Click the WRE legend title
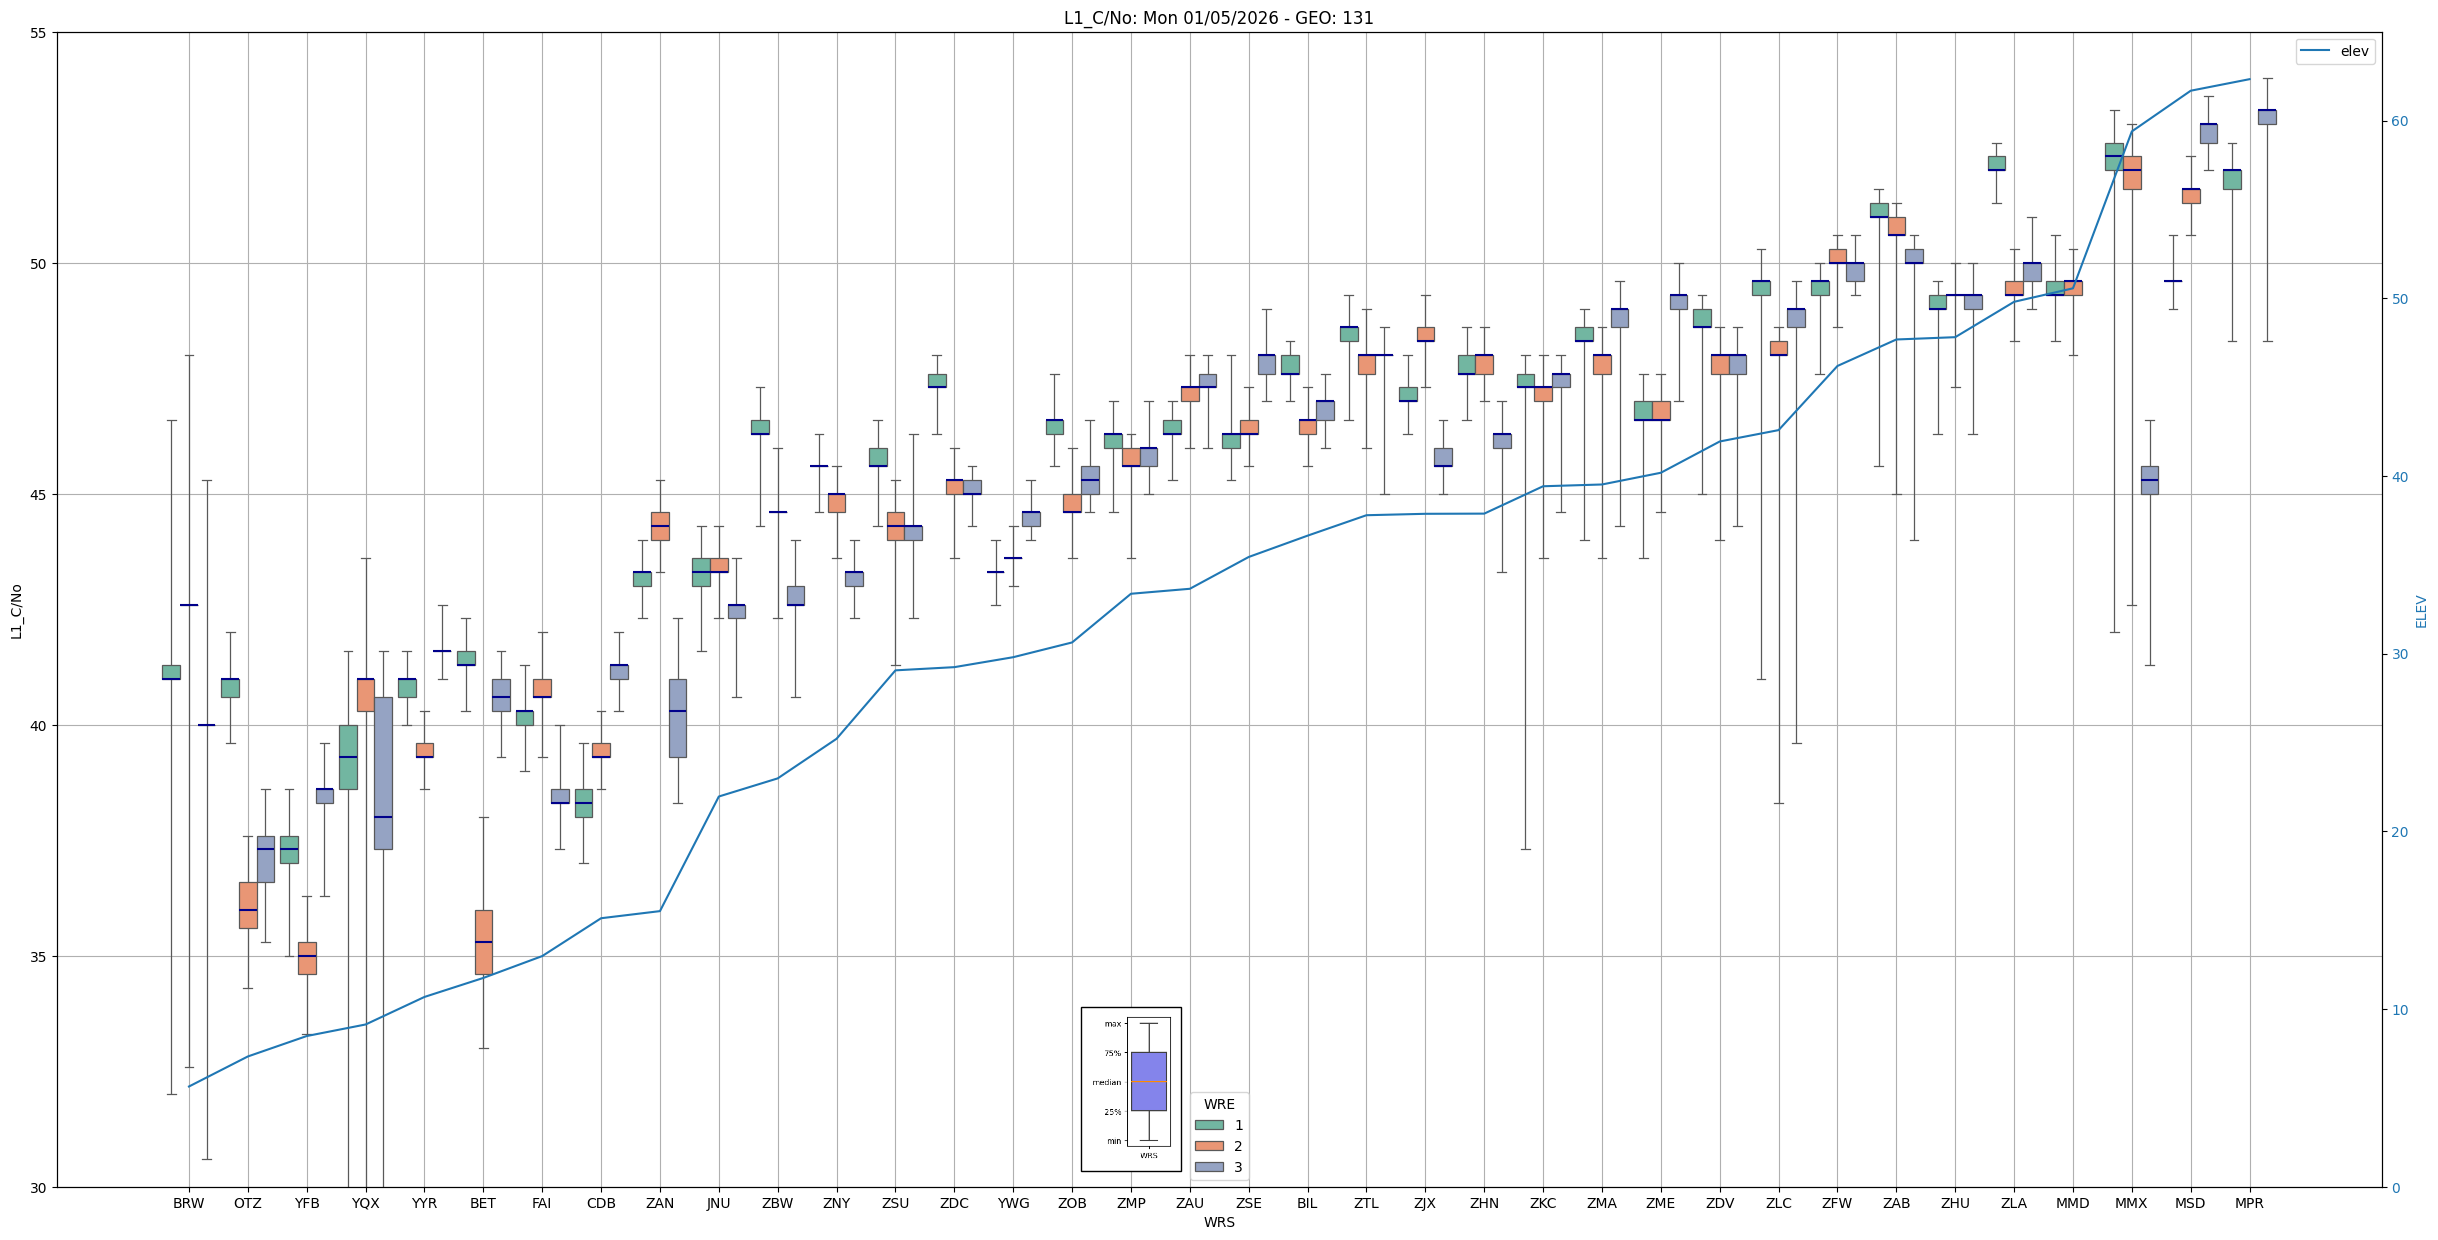2438x1240 pixels. [1219, 1104]
